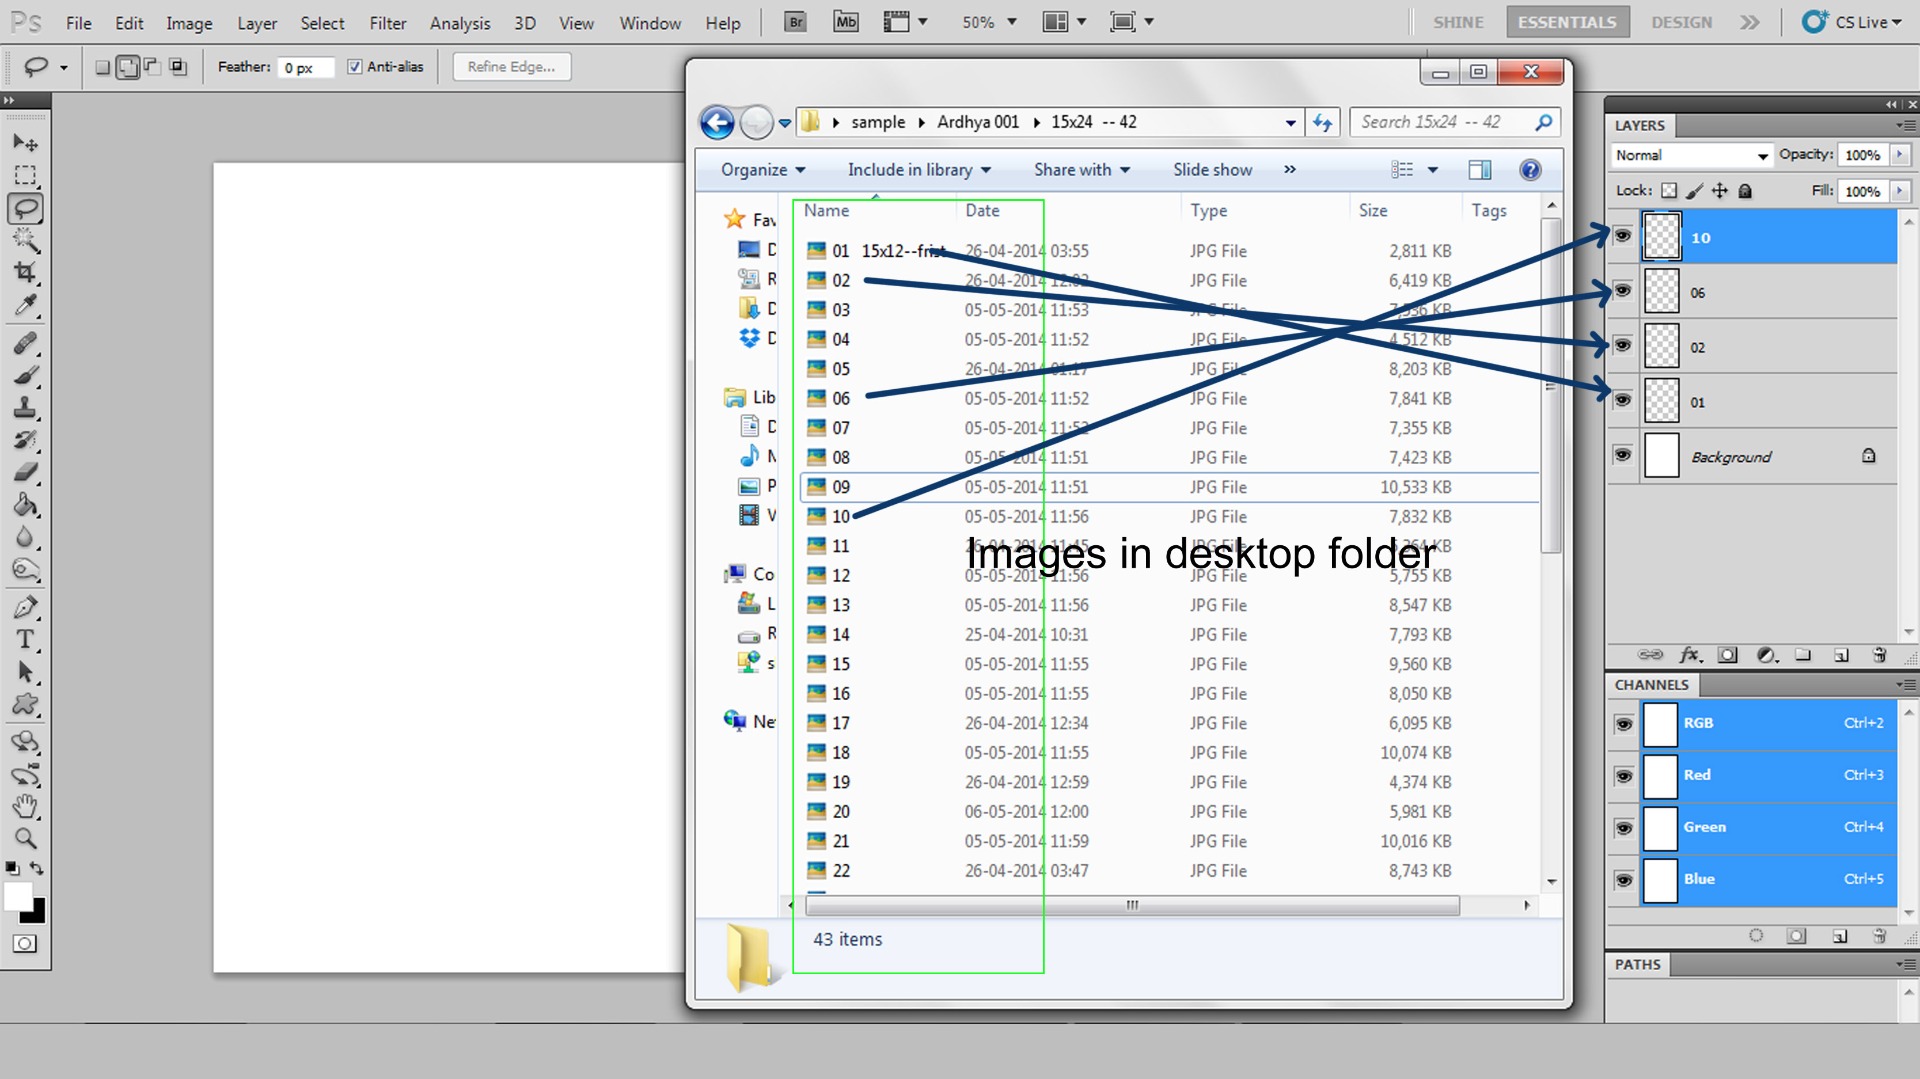Hide layer 10 visibility eye
1920x1079 pixels.
[x=1622, y=236]
